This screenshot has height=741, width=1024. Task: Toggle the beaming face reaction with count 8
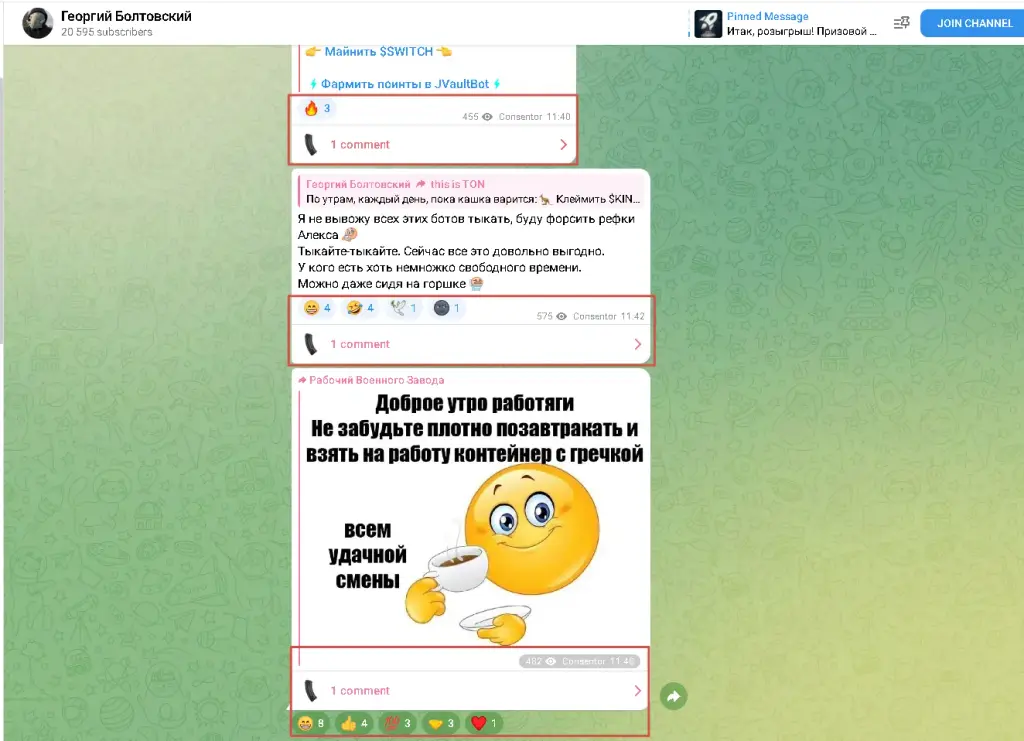pos(311,723)
